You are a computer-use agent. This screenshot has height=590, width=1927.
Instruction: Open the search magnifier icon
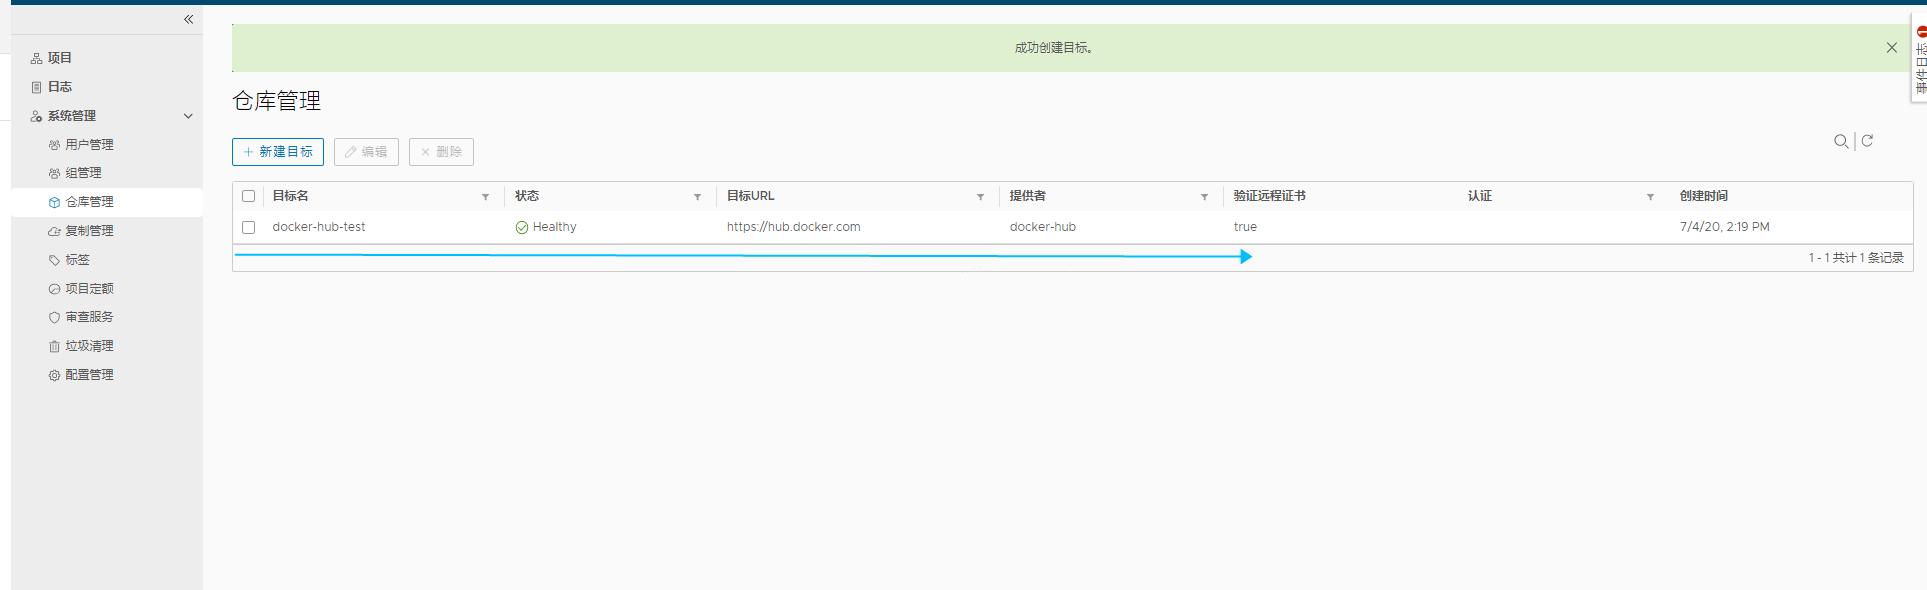(x=1840, y=142)
